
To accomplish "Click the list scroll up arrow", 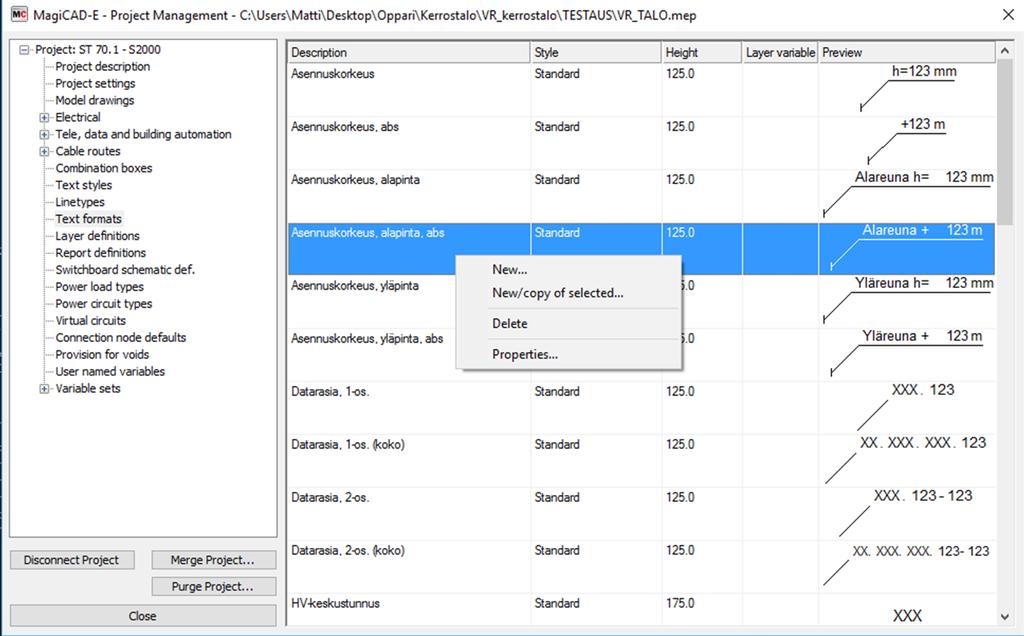I will coord(1004,52).
